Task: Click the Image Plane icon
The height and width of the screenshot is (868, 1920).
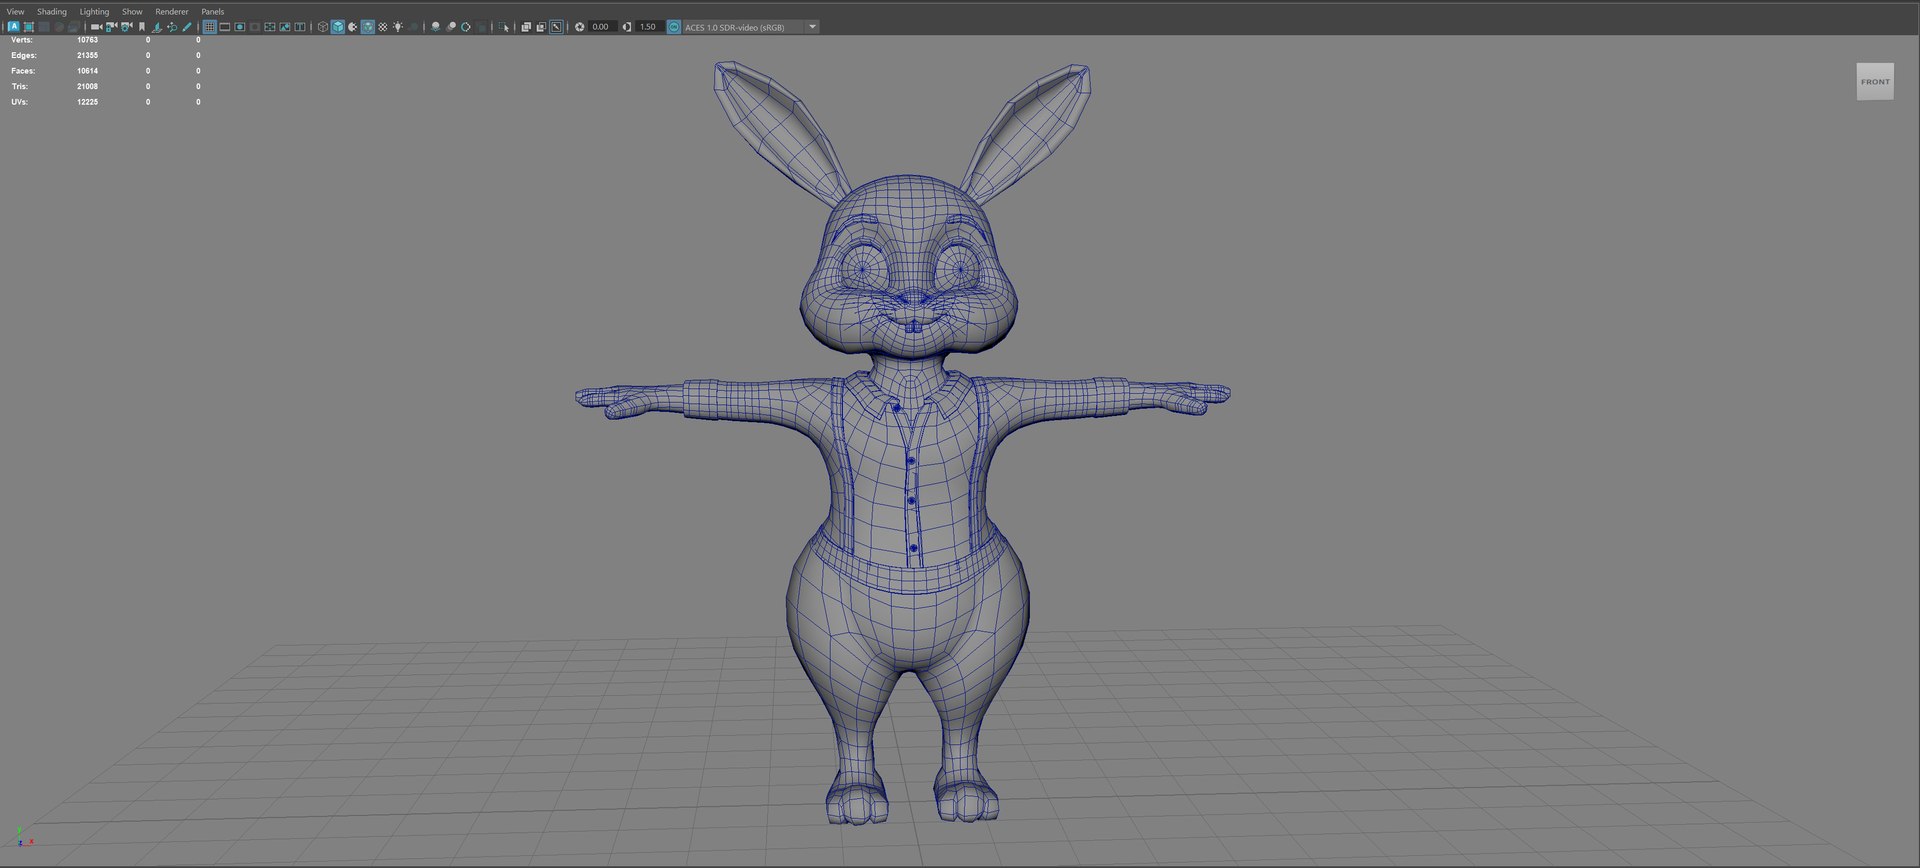Action: 156,27
